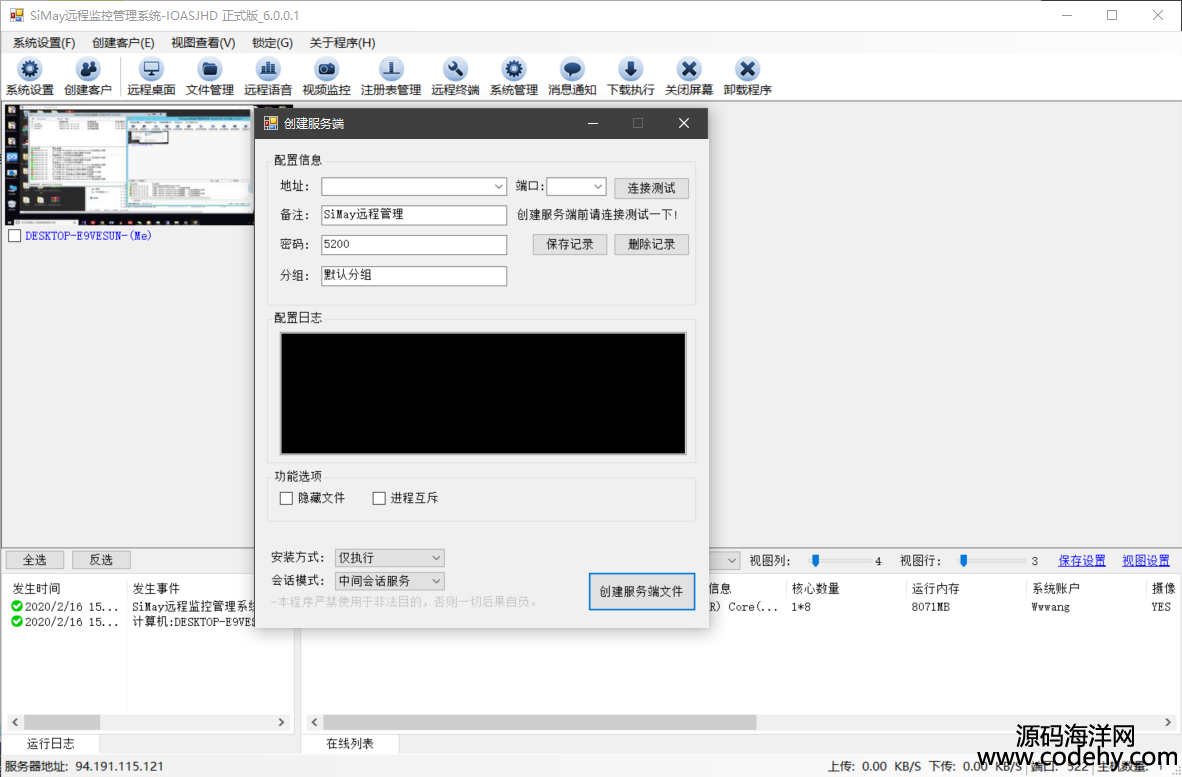Click the 连接测试 button
This screenshot has height=777, width=1182.
click(x=651, y=188)
